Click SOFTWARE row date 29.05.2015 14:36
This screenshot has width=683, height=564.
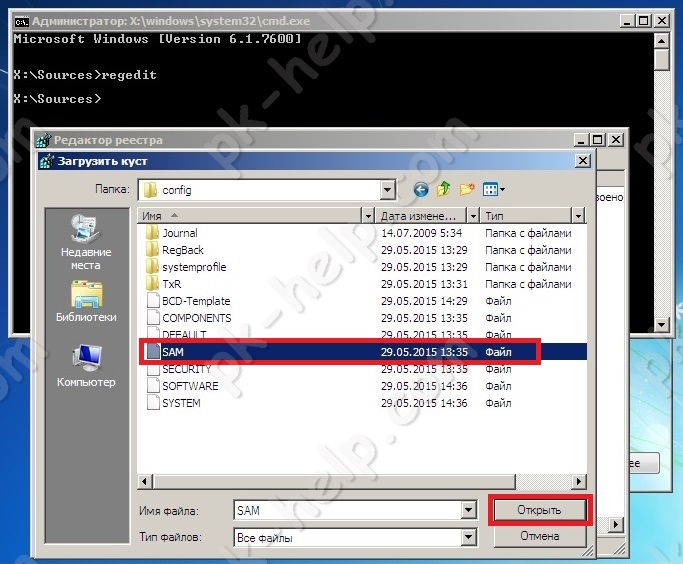(424, 386)
